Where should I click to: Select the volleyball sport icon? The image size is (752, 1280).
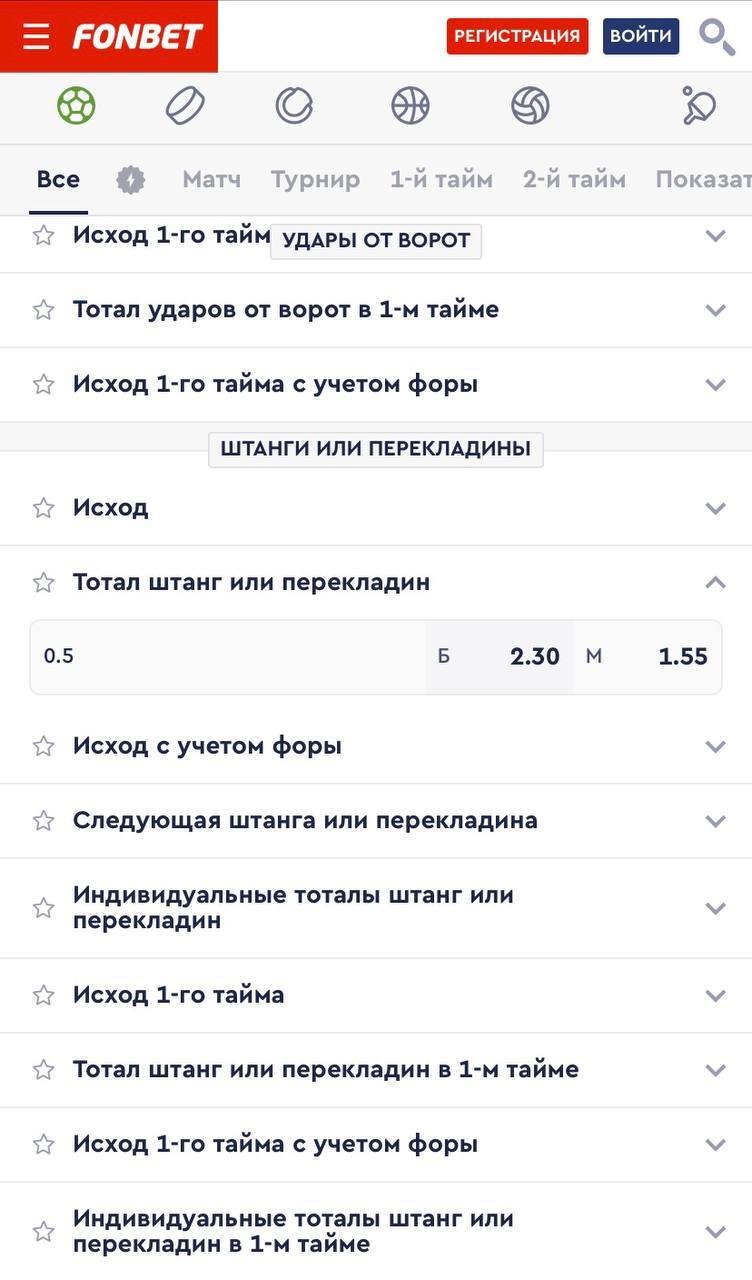click(x=530, y=105)
